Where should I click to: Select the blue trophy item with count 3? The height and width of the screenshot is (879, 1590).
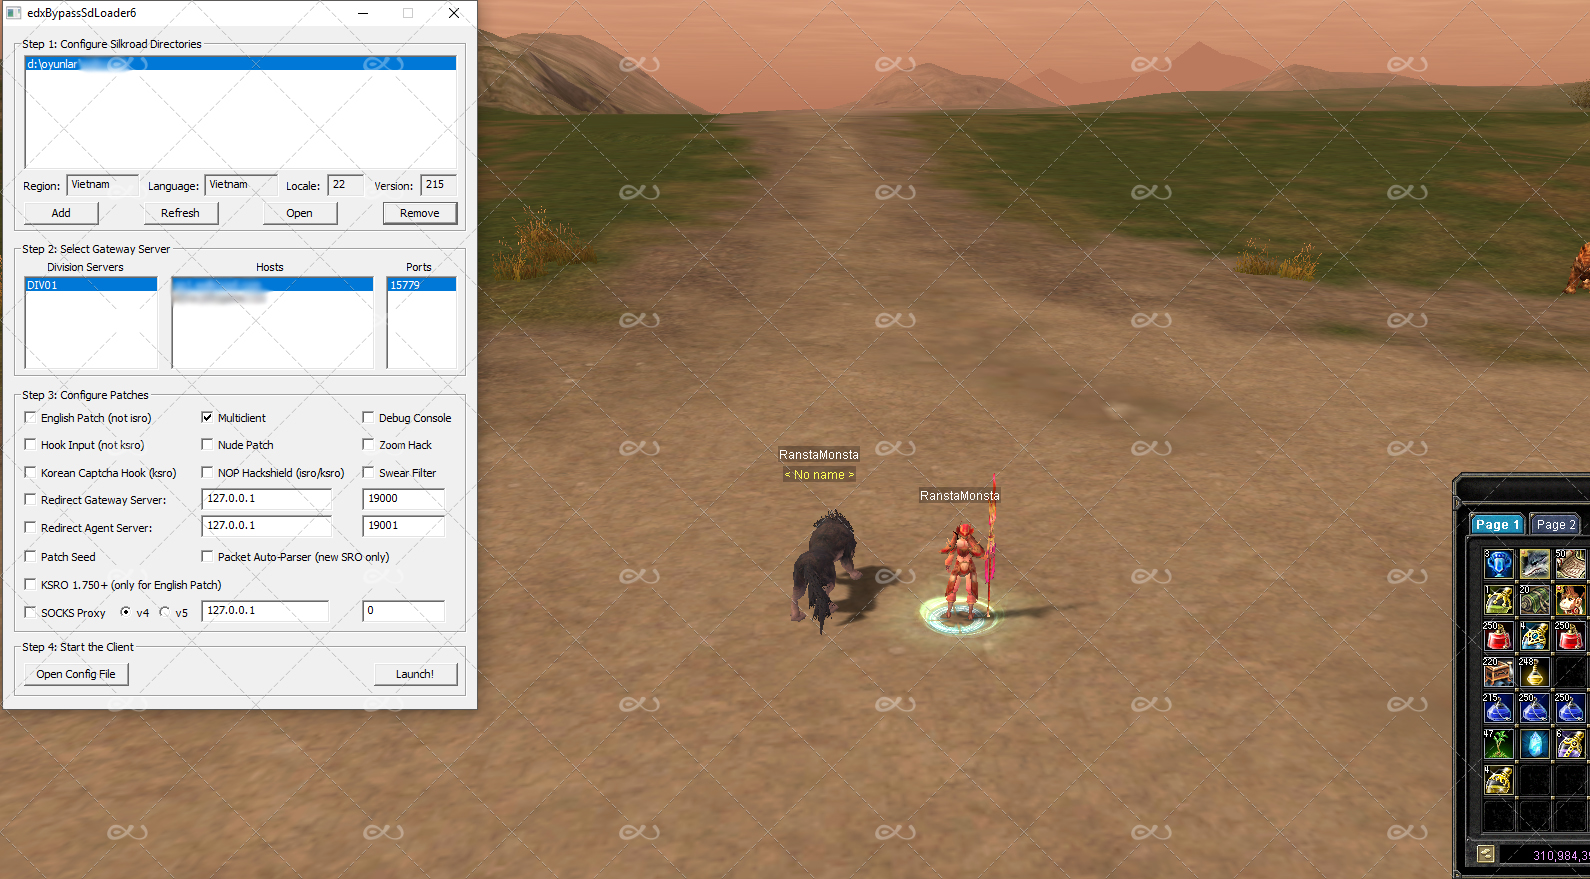click(1498, 564)
